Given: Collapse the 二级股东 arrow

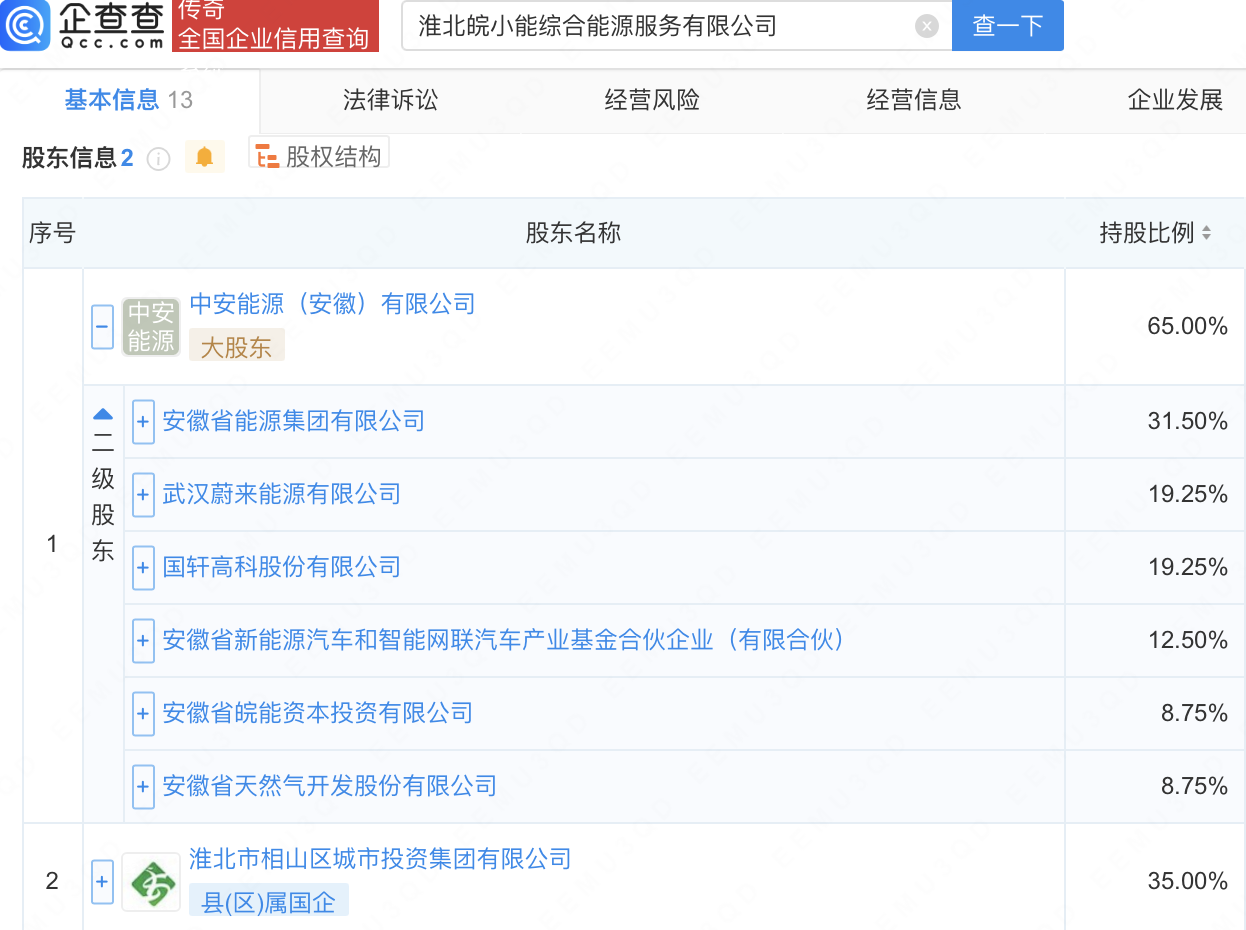Looking at the screenshot, I should pos(103,413).
